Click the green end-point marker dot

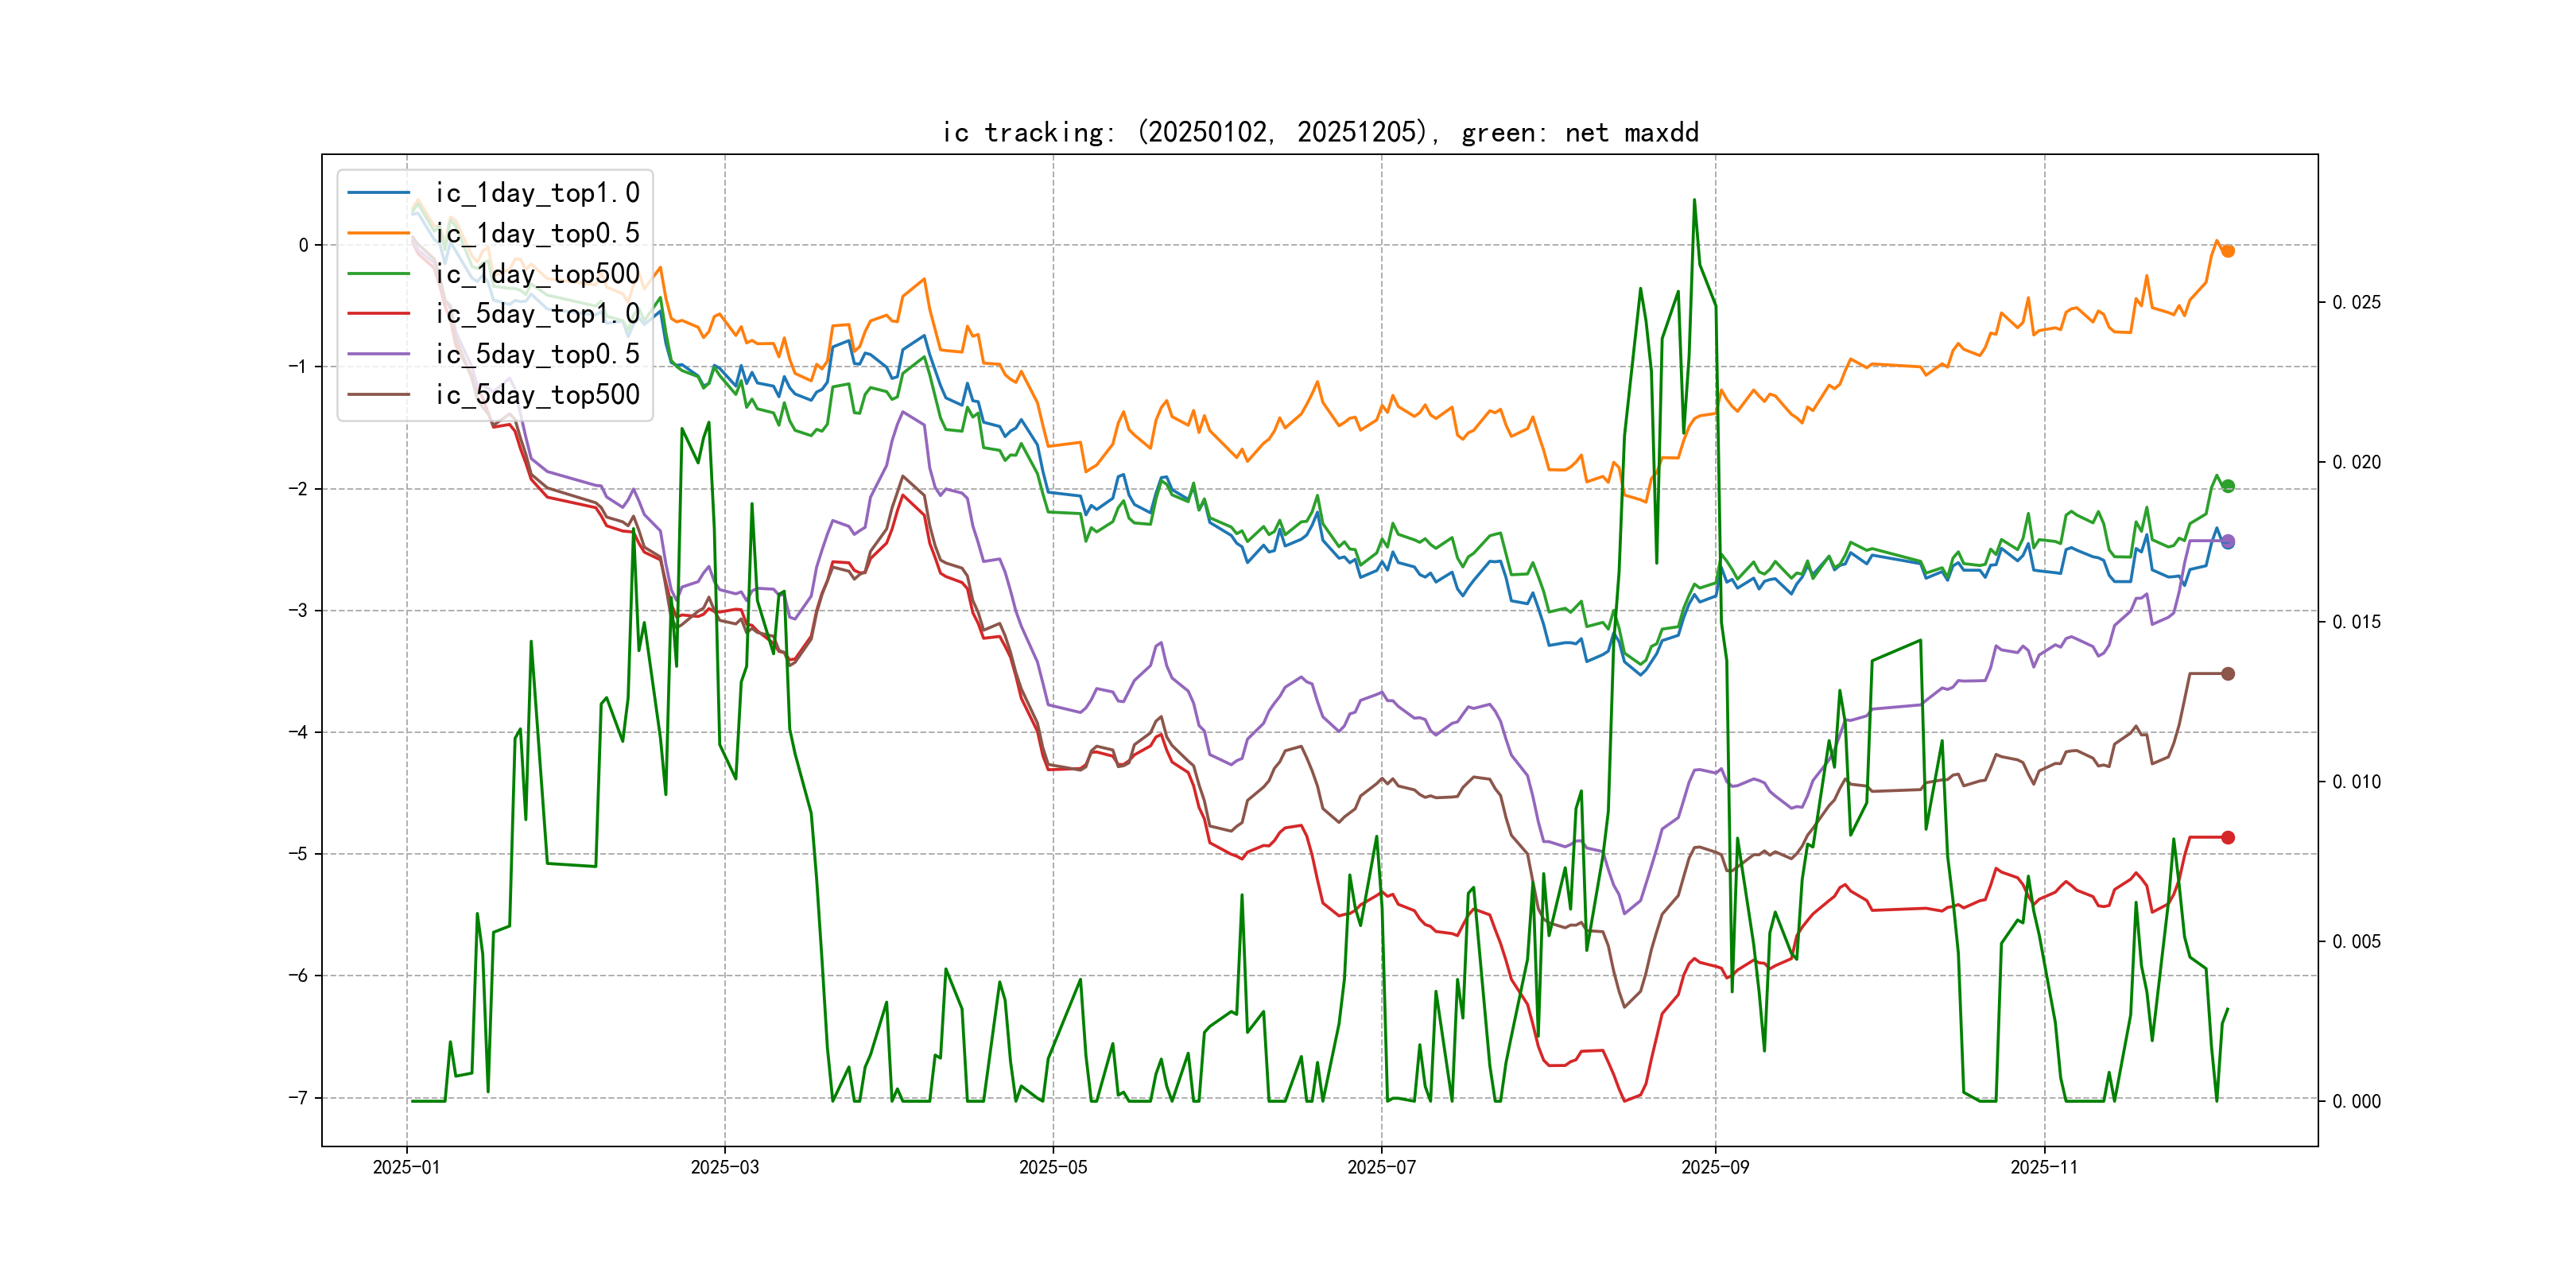pos(2227,486)
